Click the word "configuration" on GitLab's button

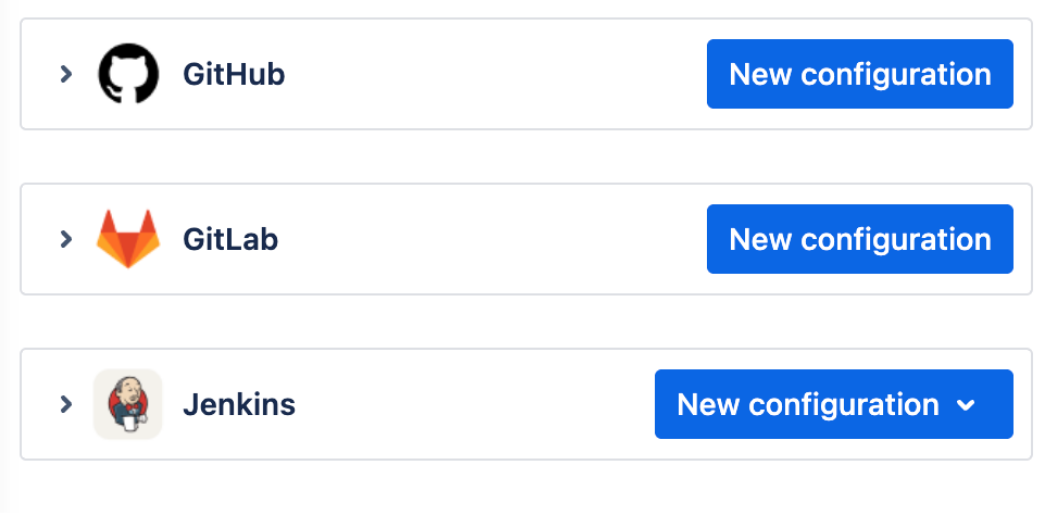pyautogui.click(x=896, y=240)
